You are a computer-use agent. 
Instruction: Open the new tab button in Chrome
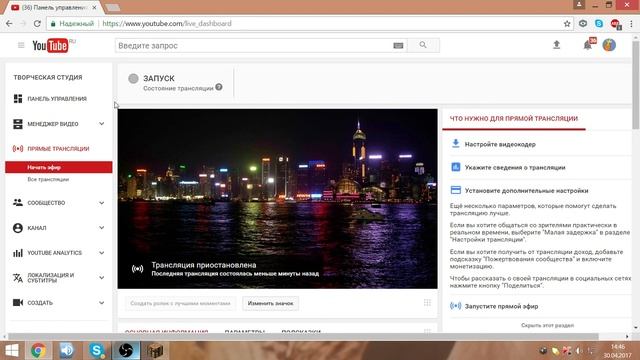pos(112,8)
